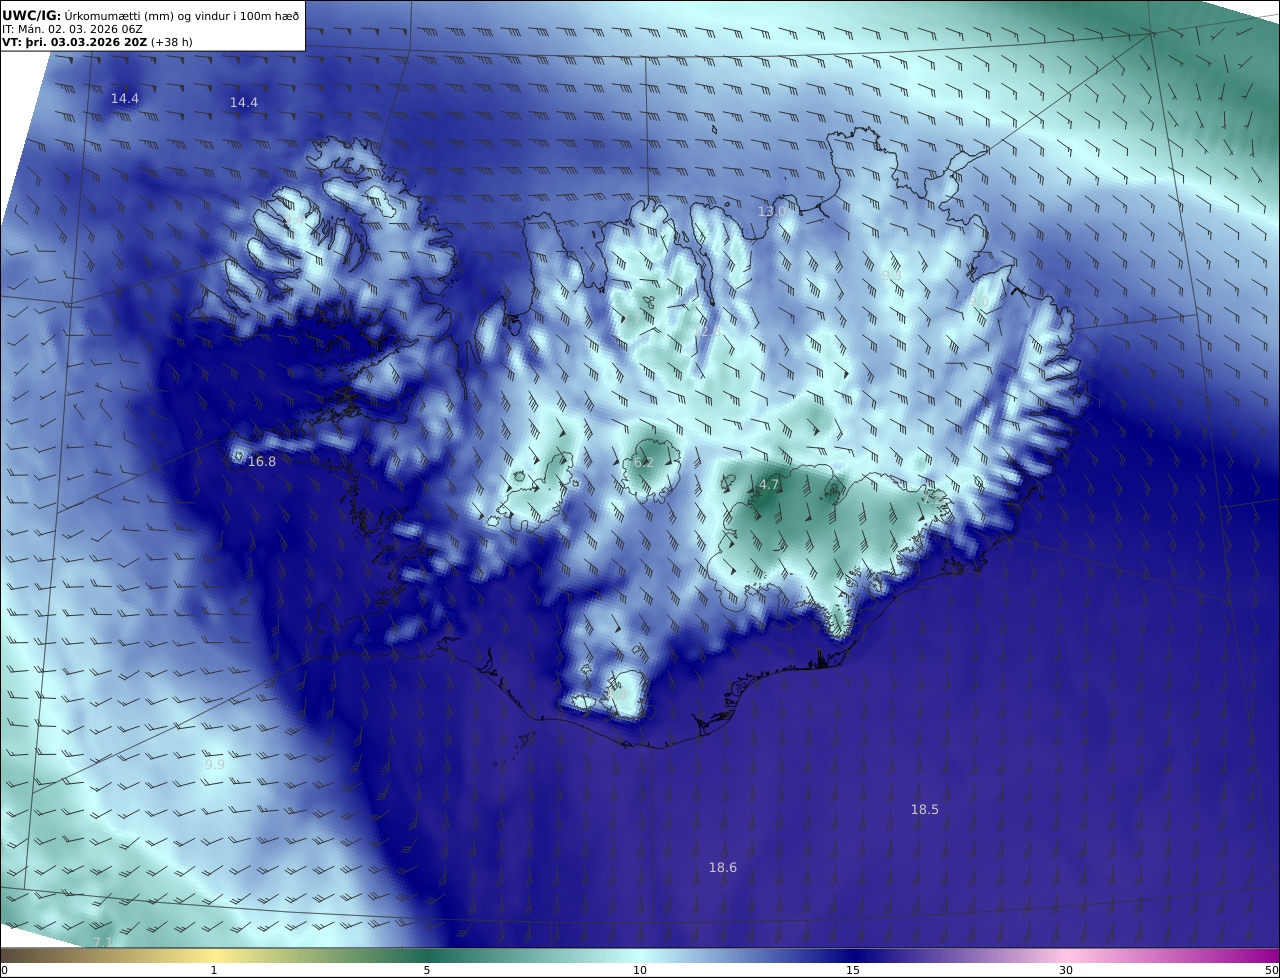Click the "9.9" value label

(x=215, y=764)
